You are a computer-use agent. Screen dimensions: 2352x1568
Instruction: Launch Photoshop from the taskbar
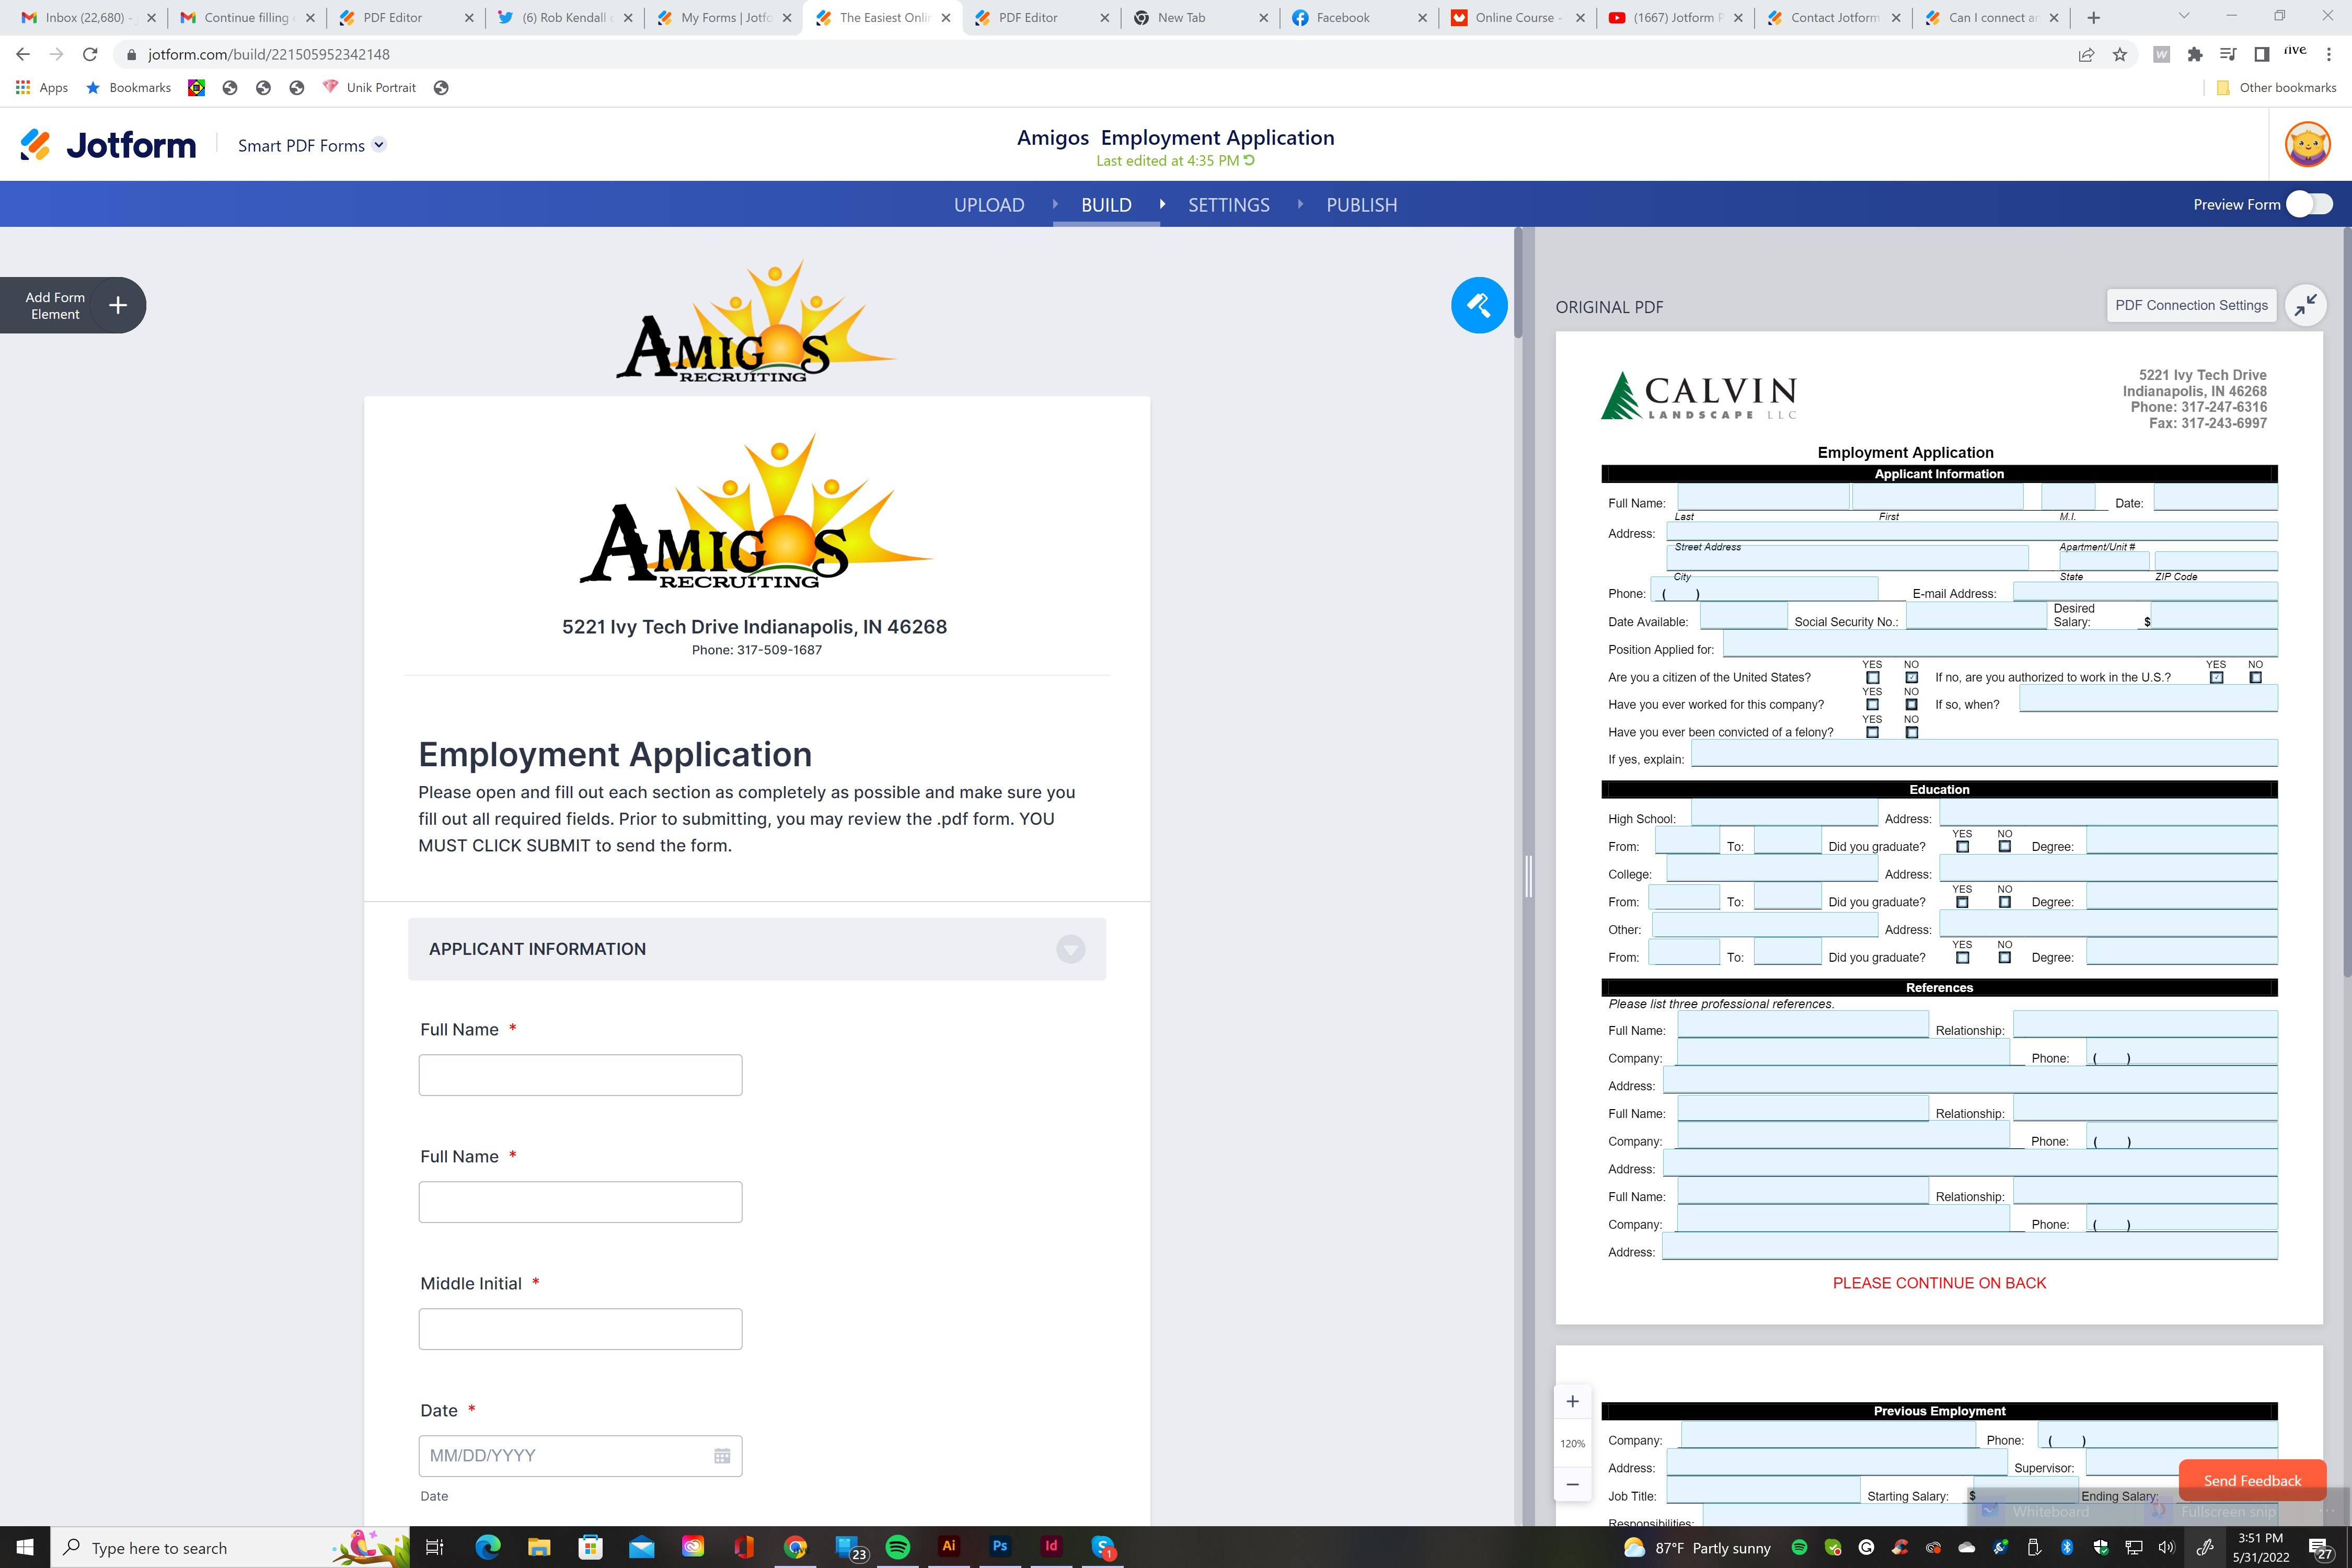coord(1000,1546)
